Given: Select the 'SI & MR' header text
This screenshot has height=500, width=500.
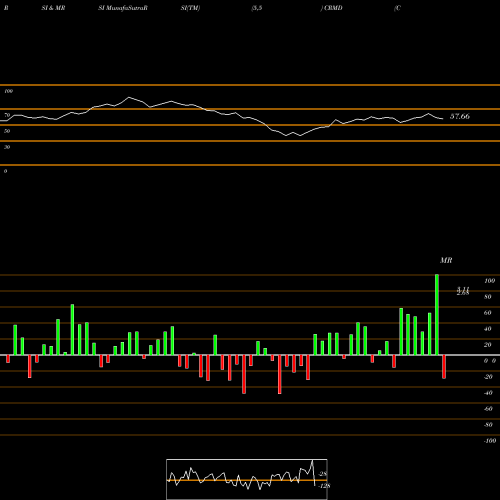Looking at the screenshot, I should [x=53, y=8].
